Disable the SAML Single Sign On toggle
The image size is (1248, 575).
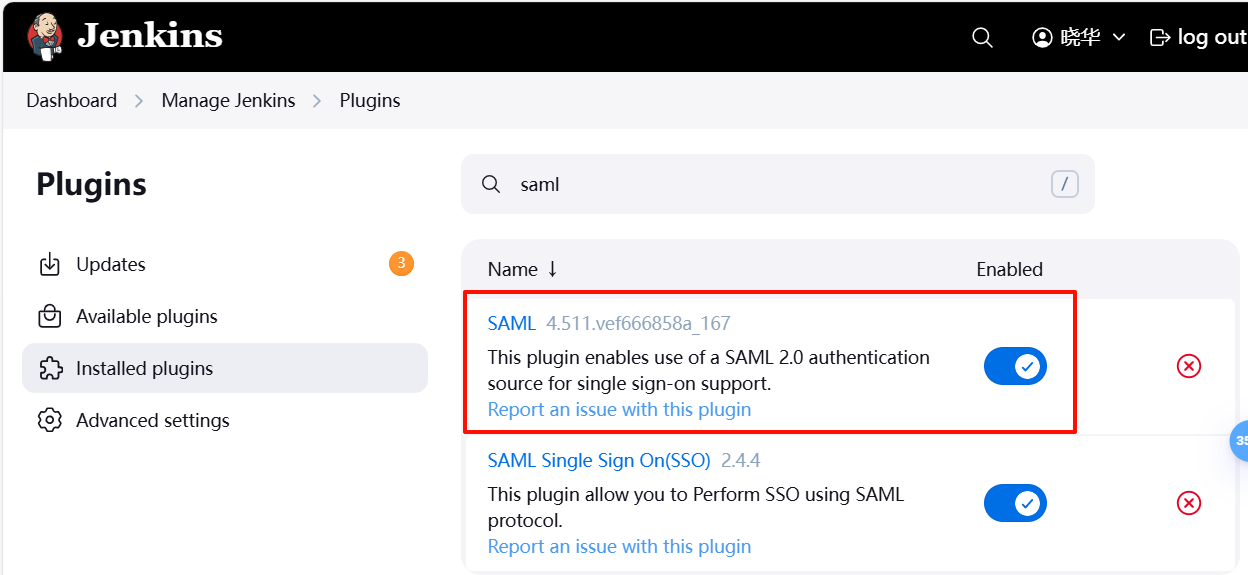click(1015, 503)
